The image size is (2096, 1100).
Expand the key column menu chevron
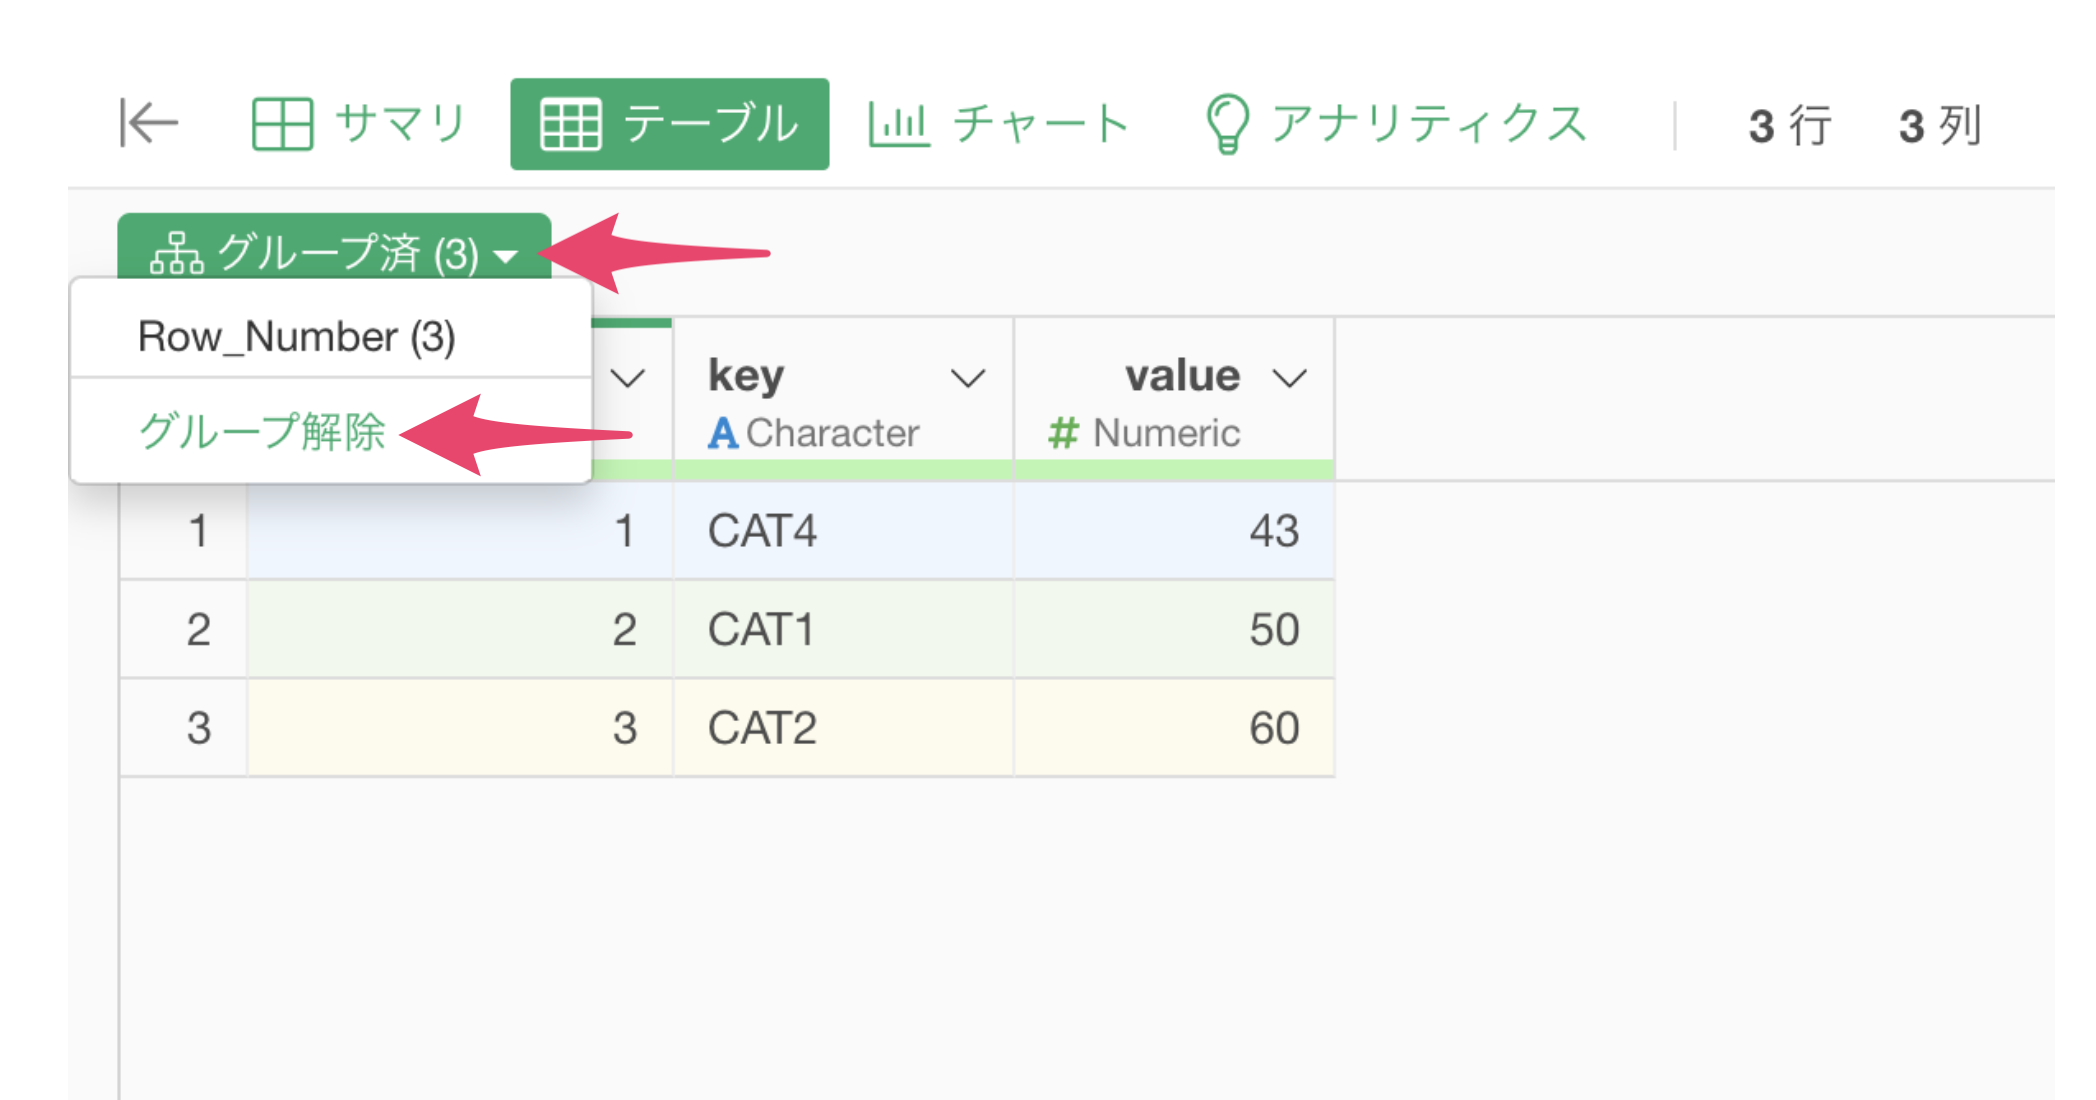968,378
